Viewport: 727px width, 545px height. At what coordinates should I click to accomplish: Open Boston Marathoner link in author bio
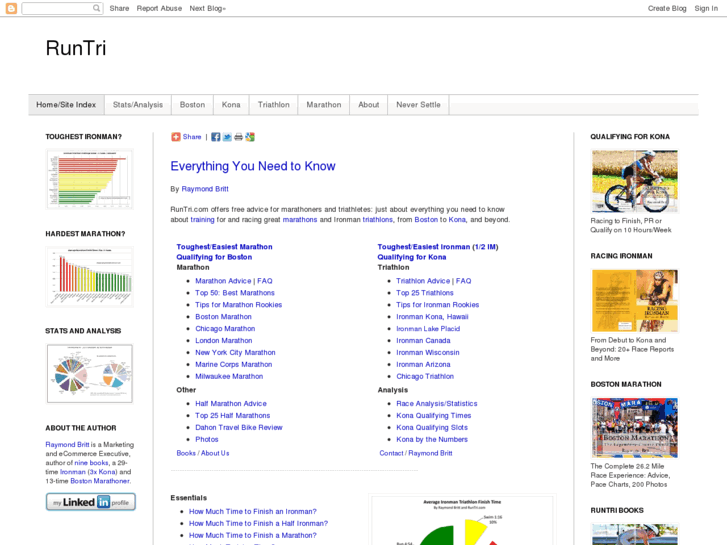(x=100, y=481)
